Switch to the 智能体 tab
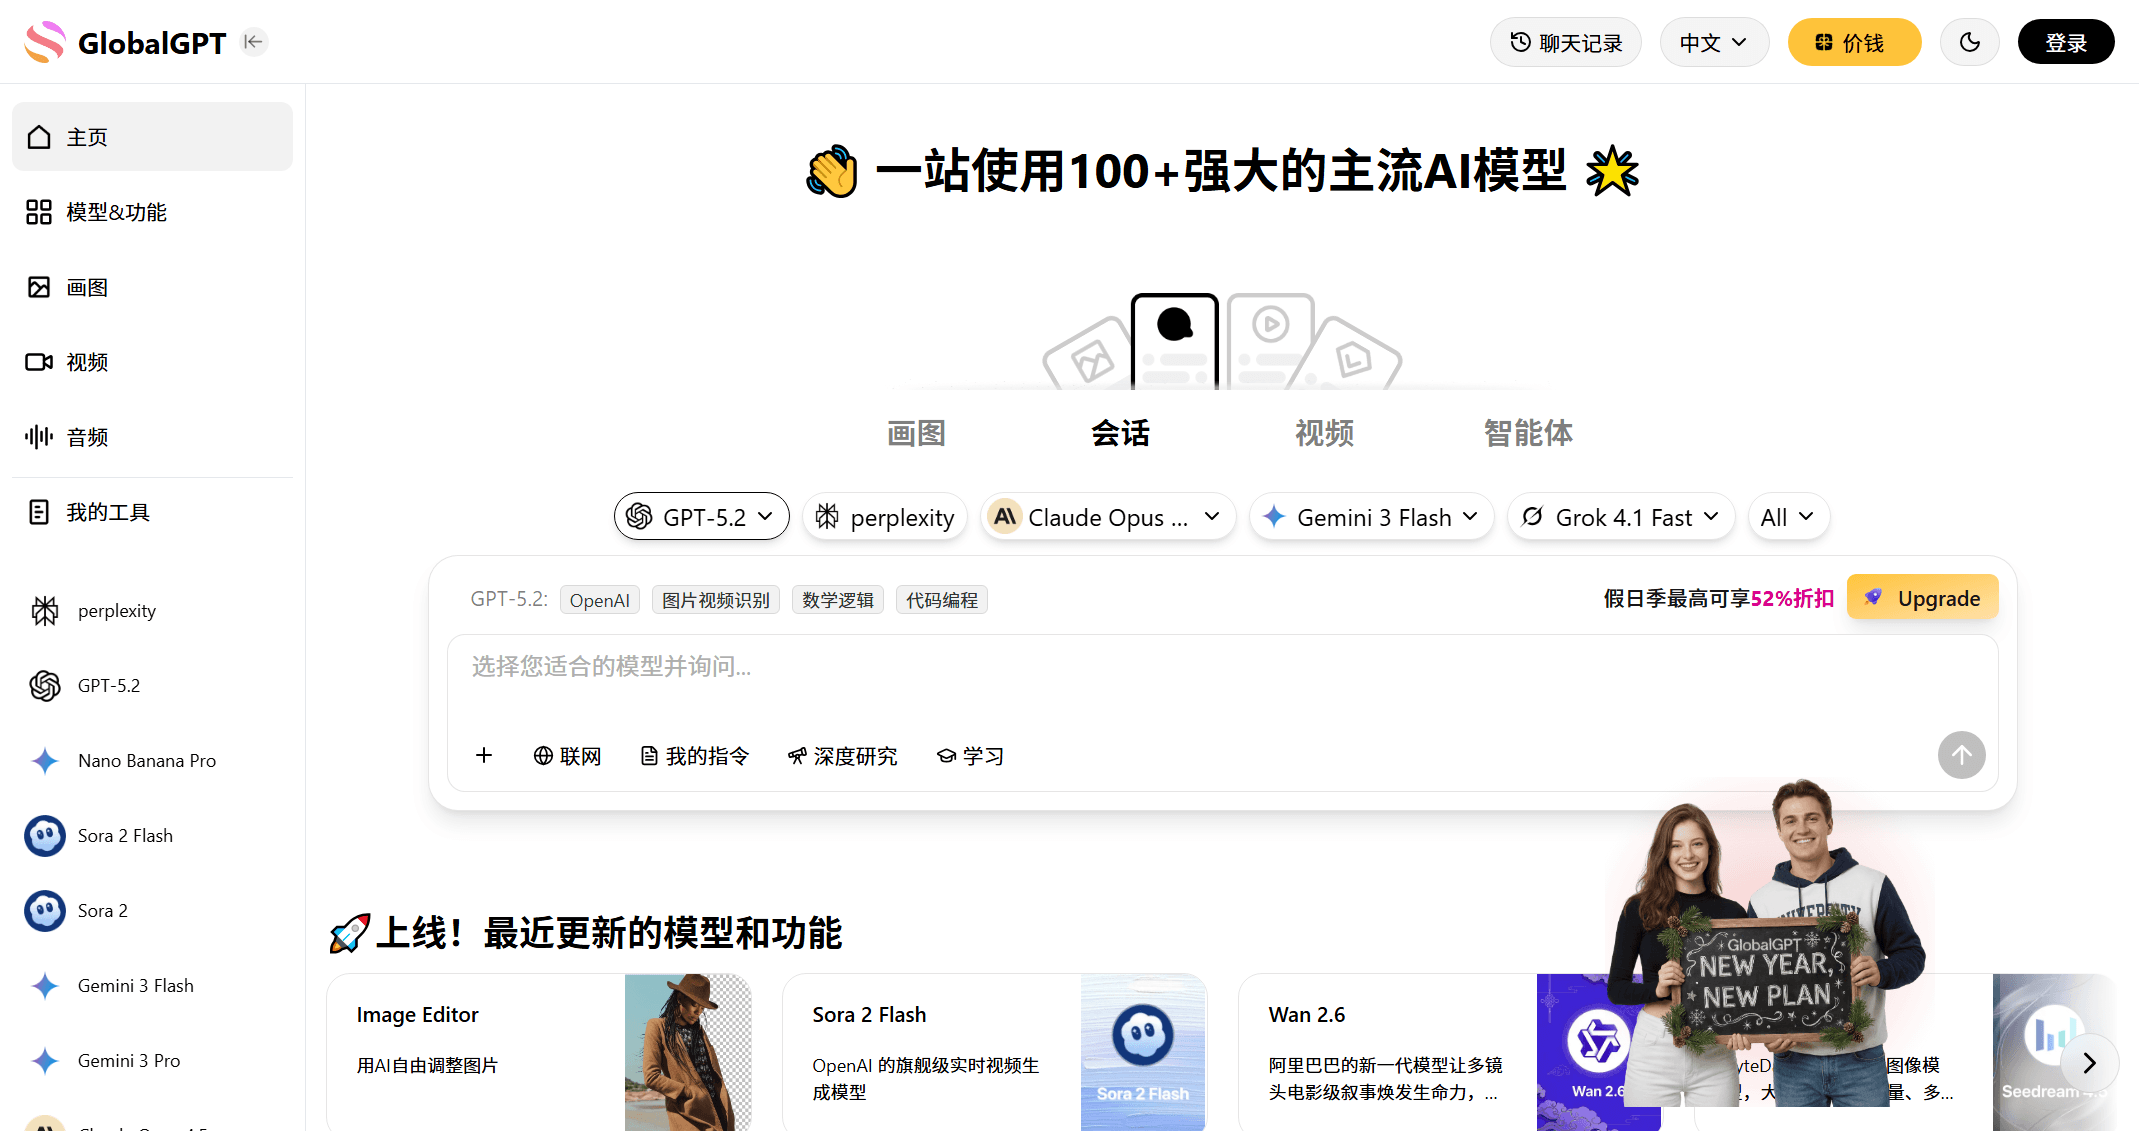 pyautogui.click(x=1527, y=433)
